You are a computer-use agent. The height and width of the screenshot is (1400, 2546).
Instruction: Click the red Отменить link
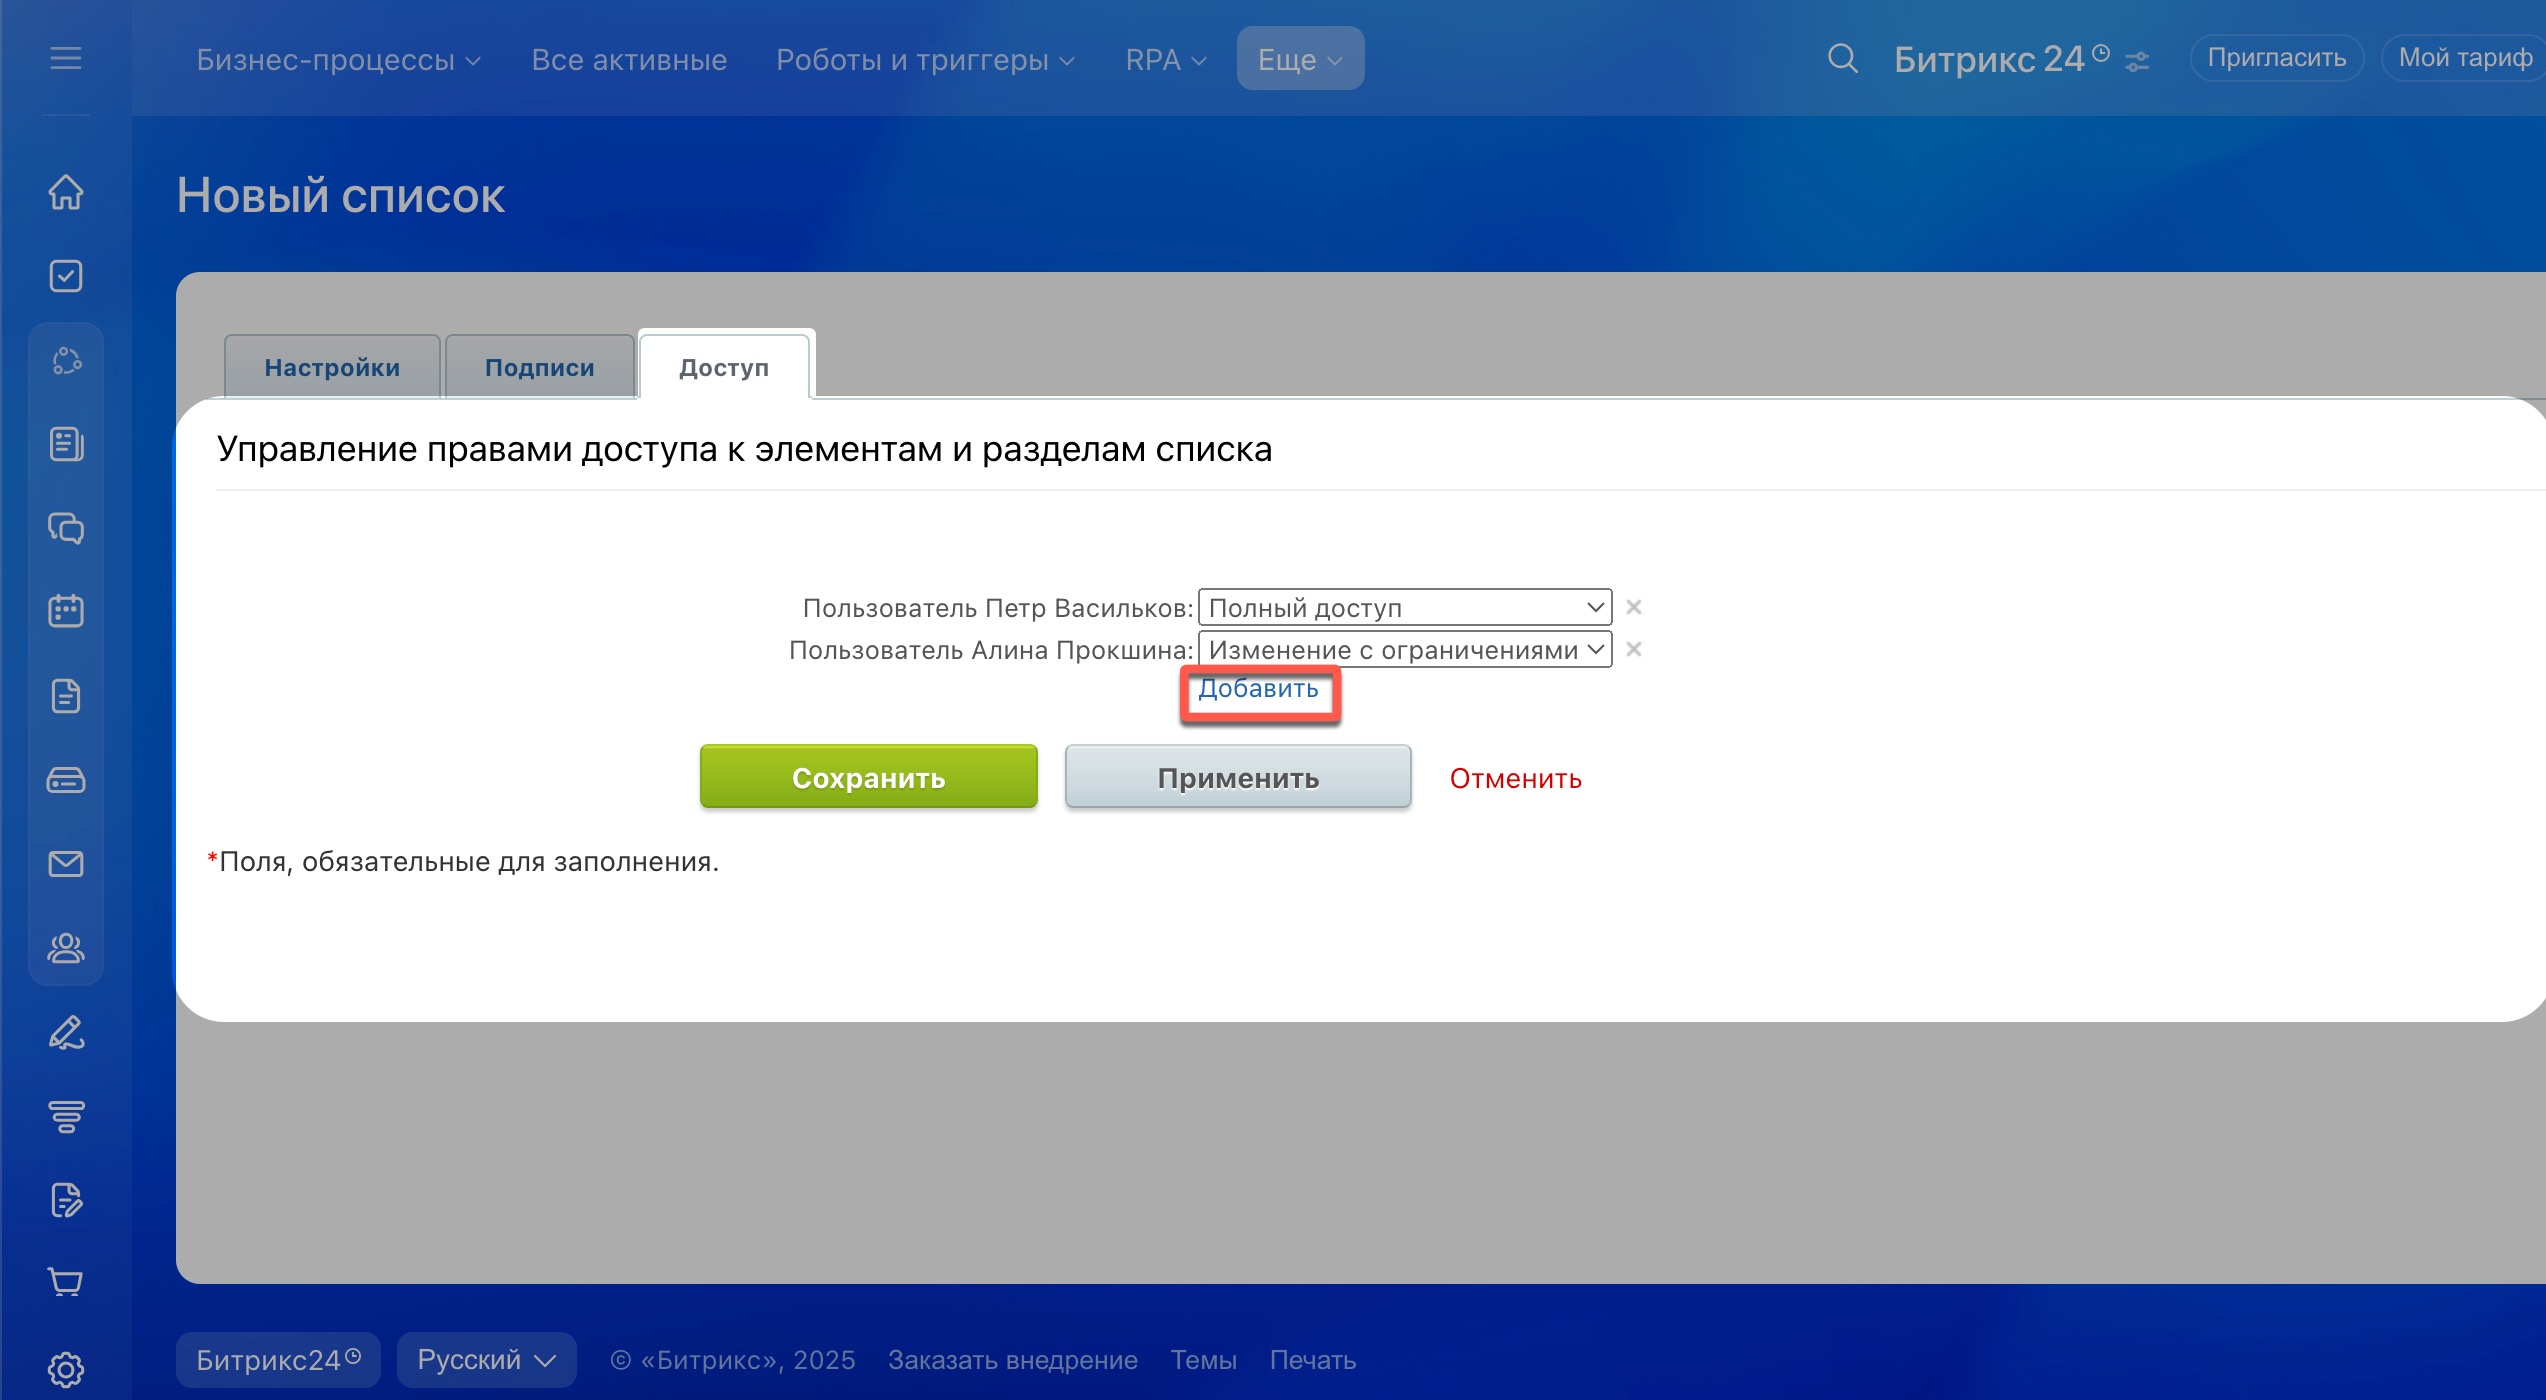pos(1515,778)
